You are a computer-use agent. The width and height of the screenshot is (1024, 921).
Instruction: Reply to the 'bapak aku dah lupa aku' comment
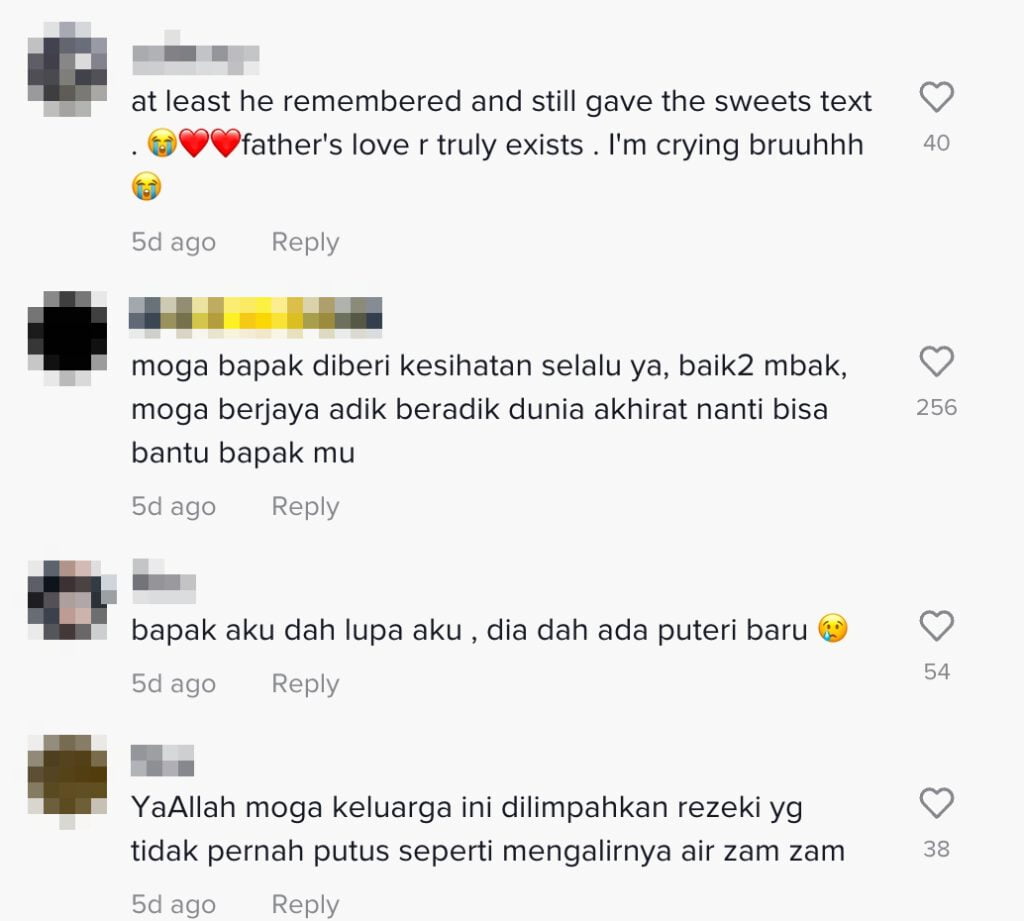(x=305, y=683)
